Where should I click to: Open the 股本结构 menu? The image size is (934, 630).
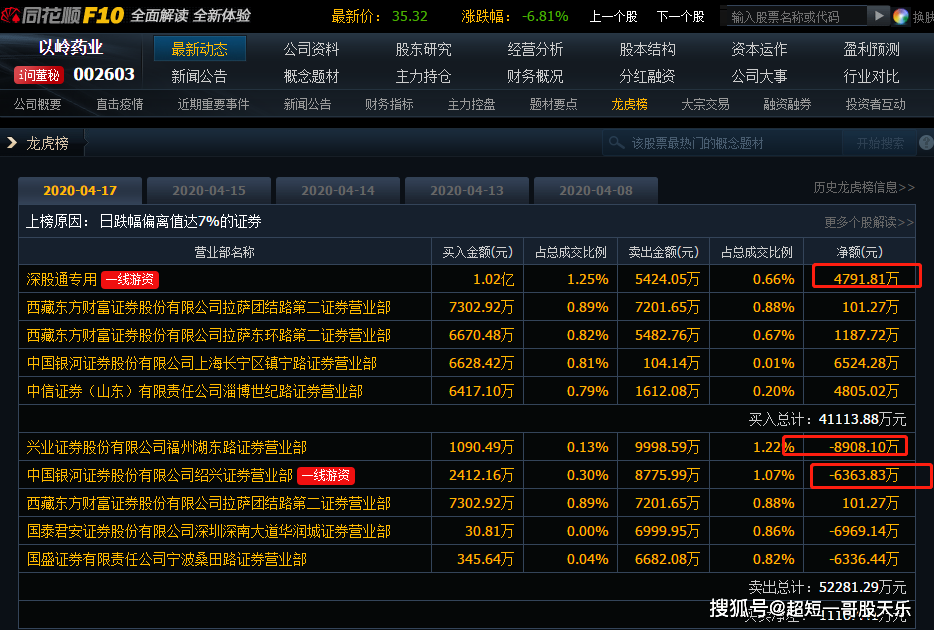point(647,49)
